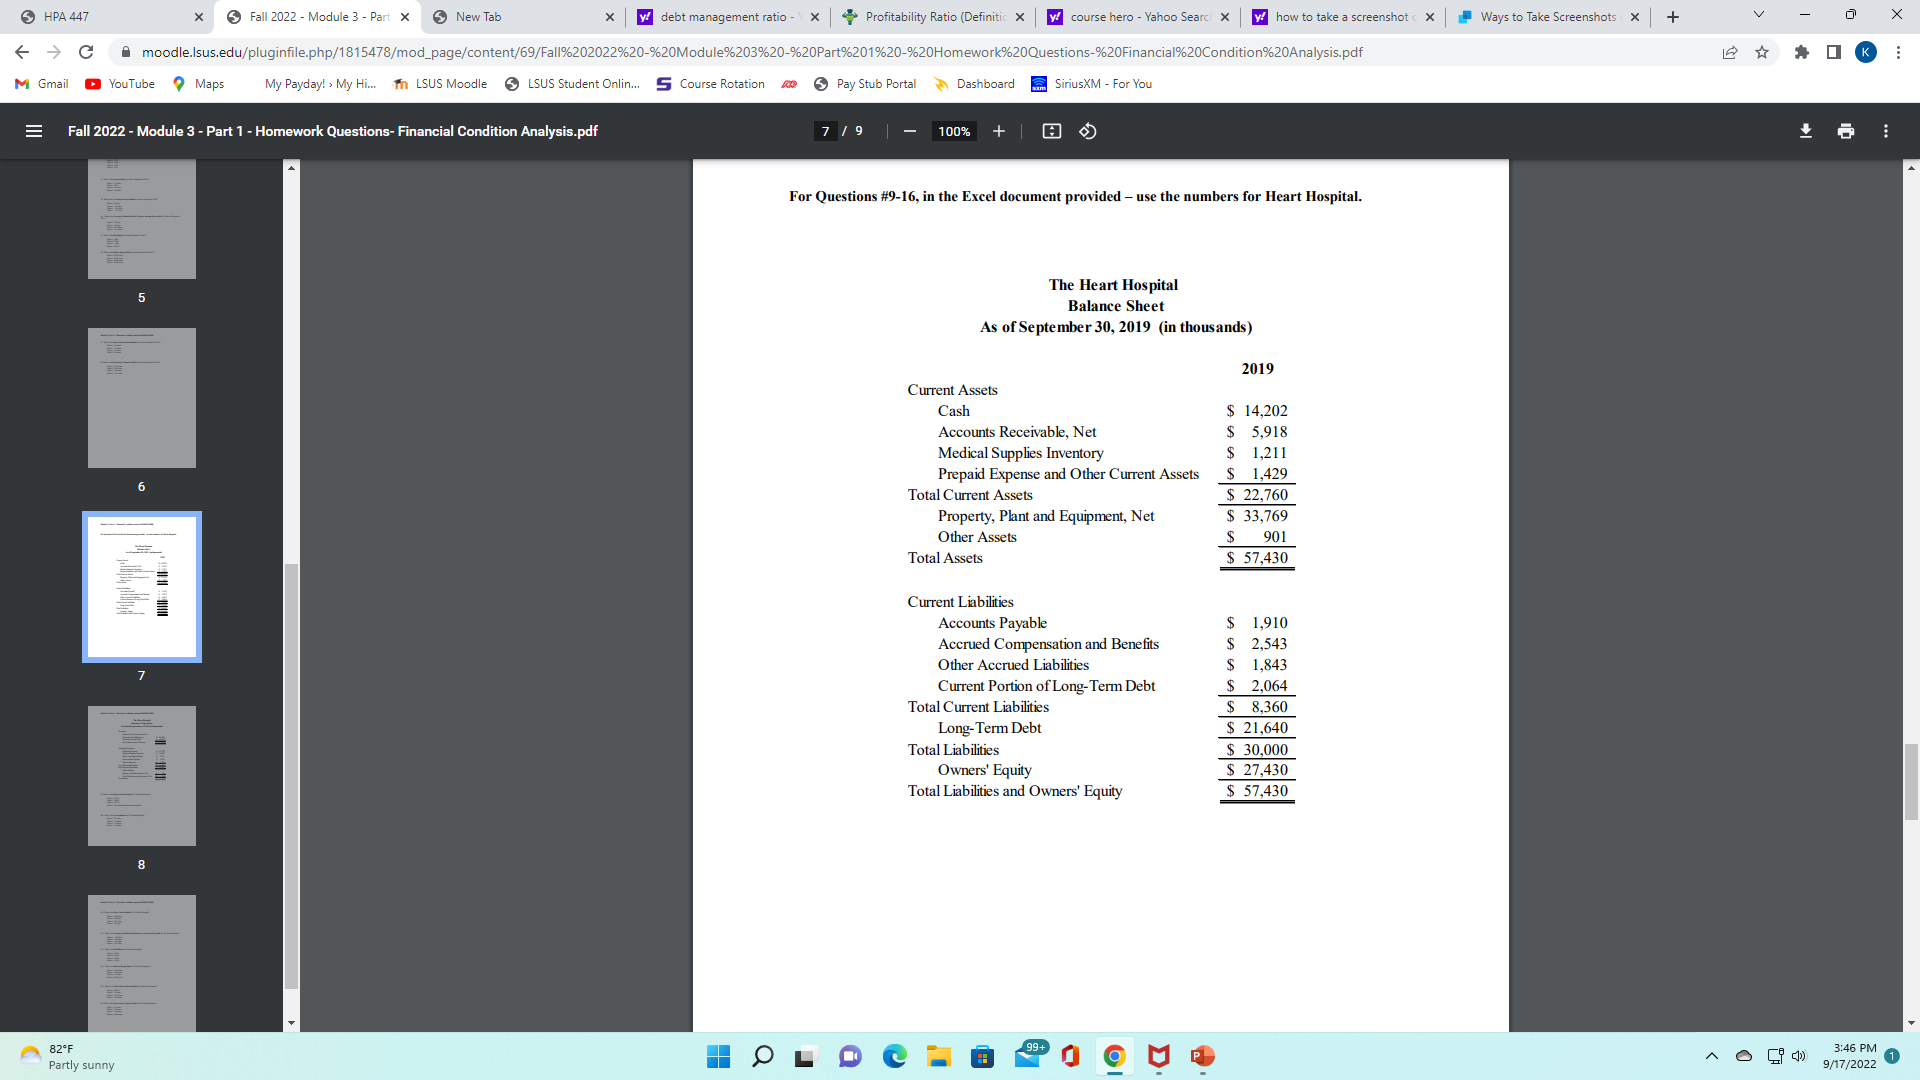This screenshot has height=1080, width=1920.
Task: Open Chrome extensions puzzle icon
Action: (1802, 52)
